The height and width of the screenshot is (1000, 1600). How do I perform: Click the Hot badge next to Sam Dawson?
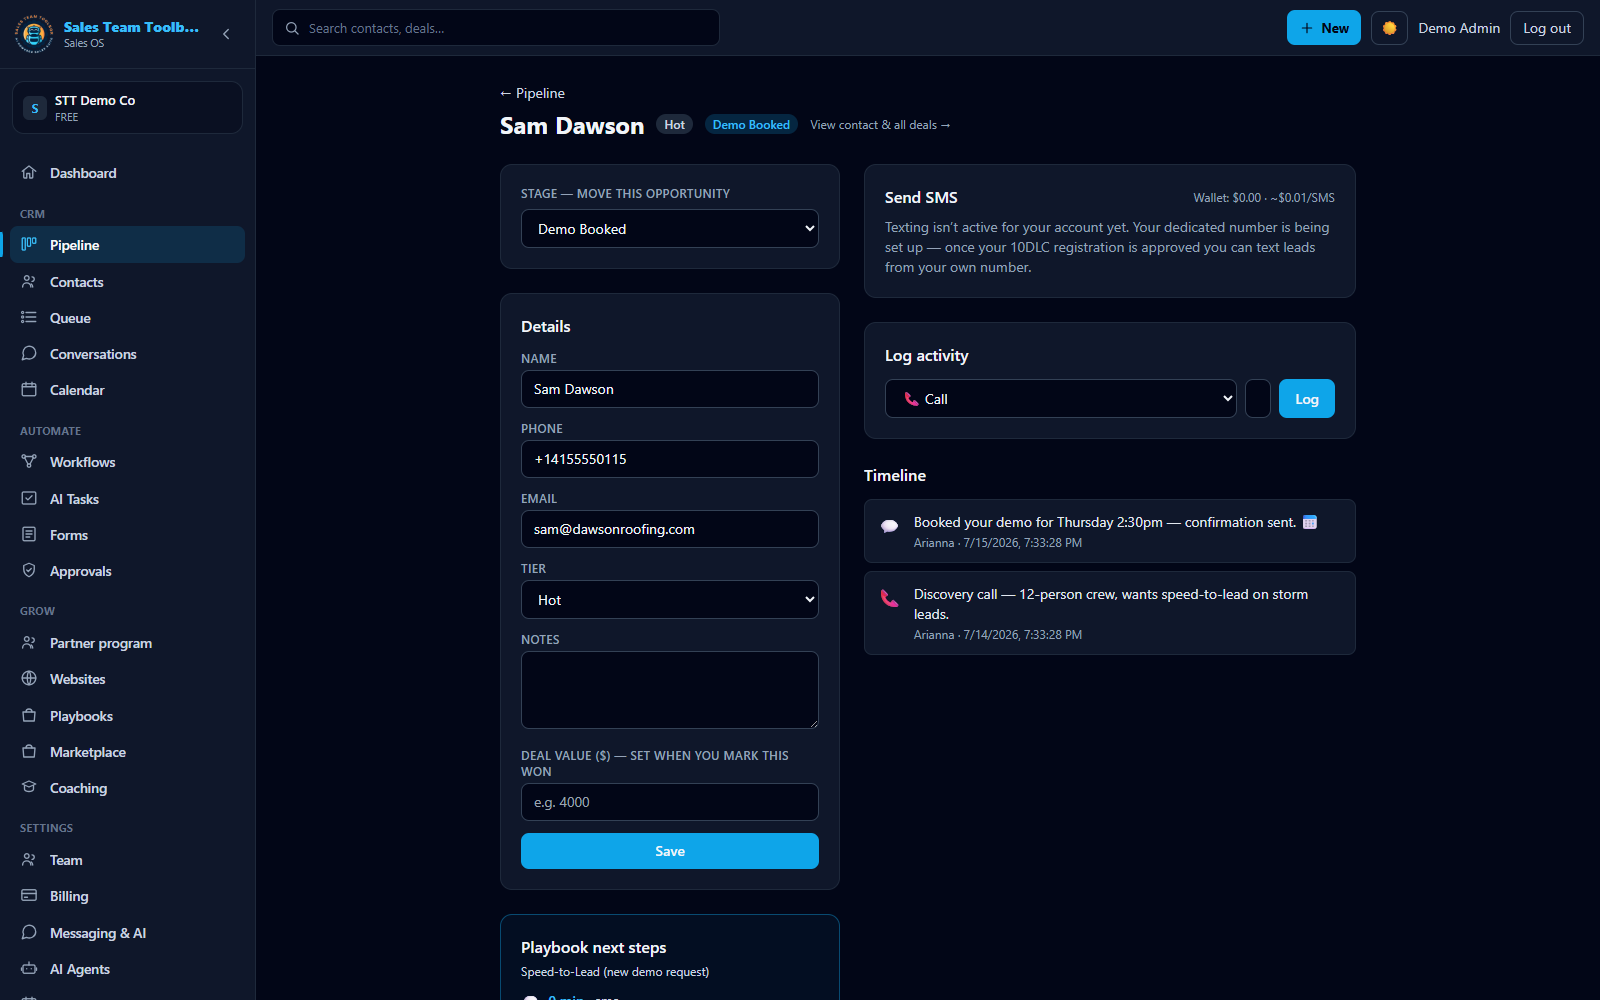675,125
